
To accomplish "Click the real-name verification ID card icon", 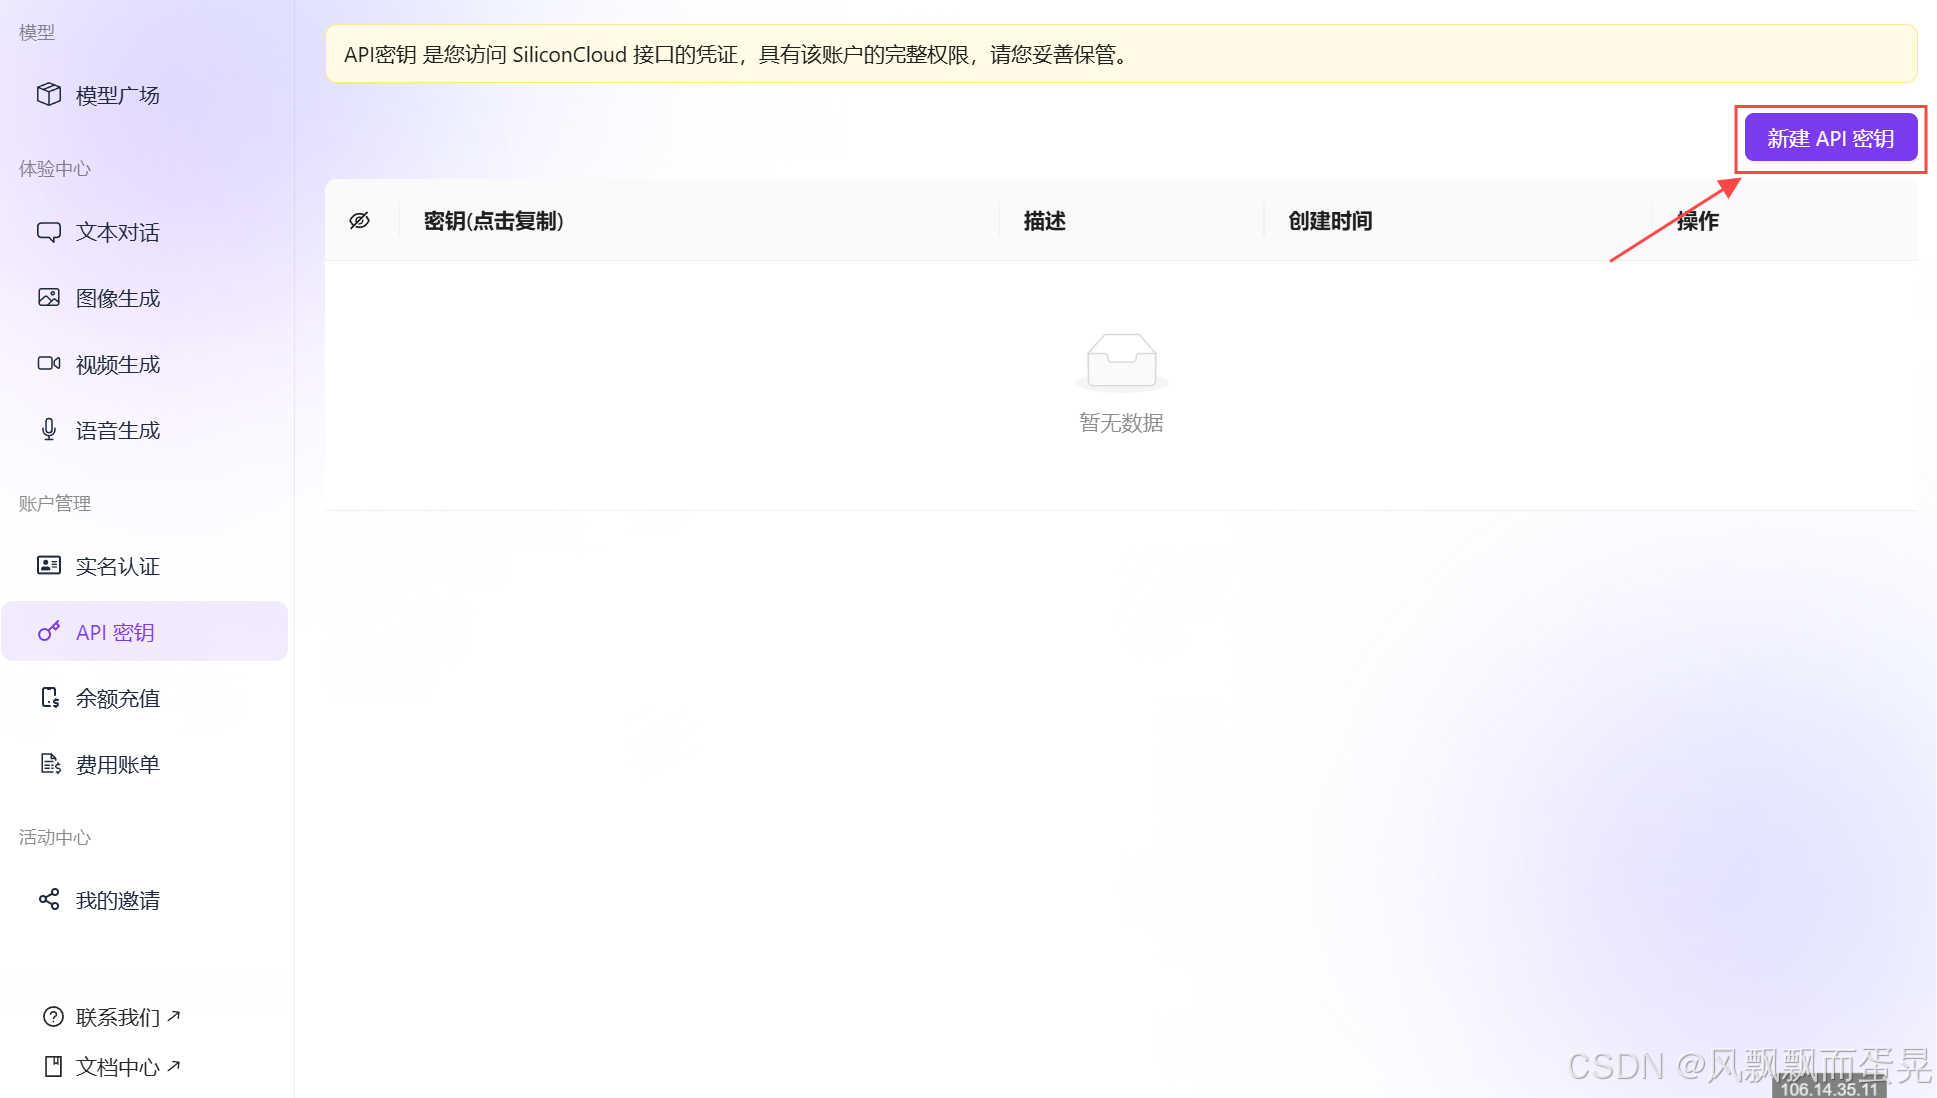I will click(49, 566).
